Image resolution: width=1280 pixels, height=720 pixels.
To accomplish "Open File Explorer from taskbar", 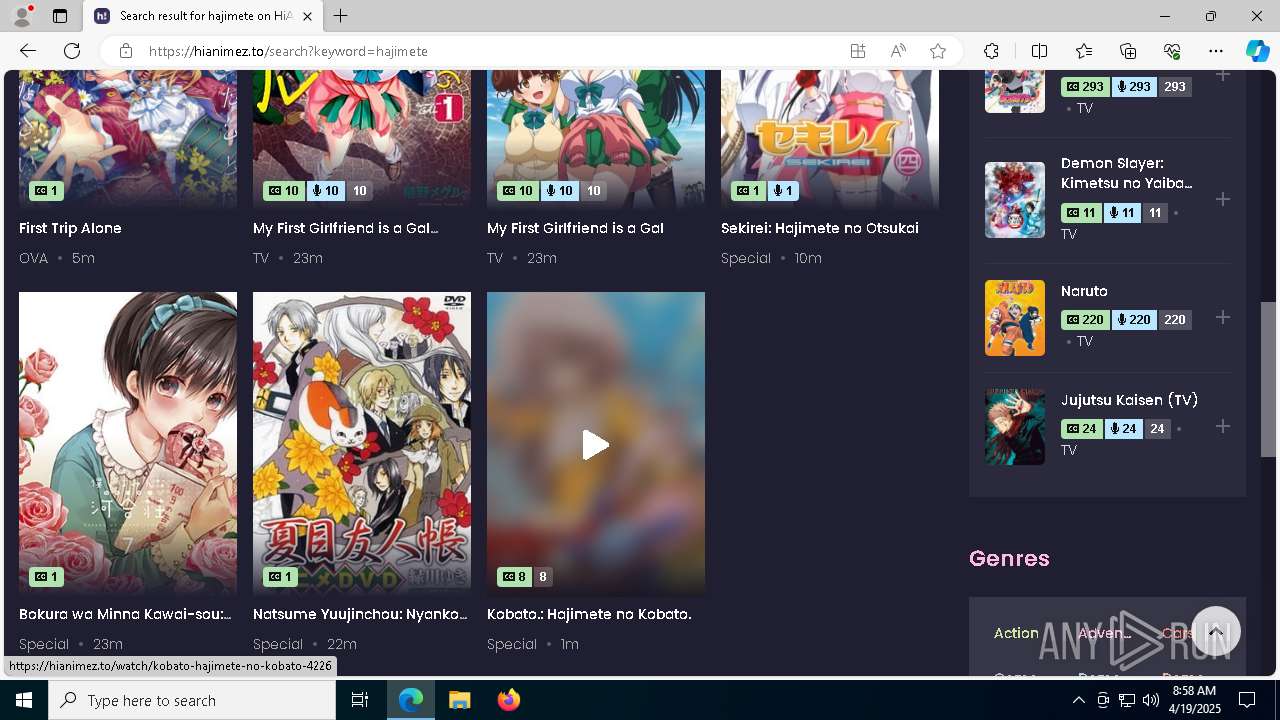I will [459, 700].
